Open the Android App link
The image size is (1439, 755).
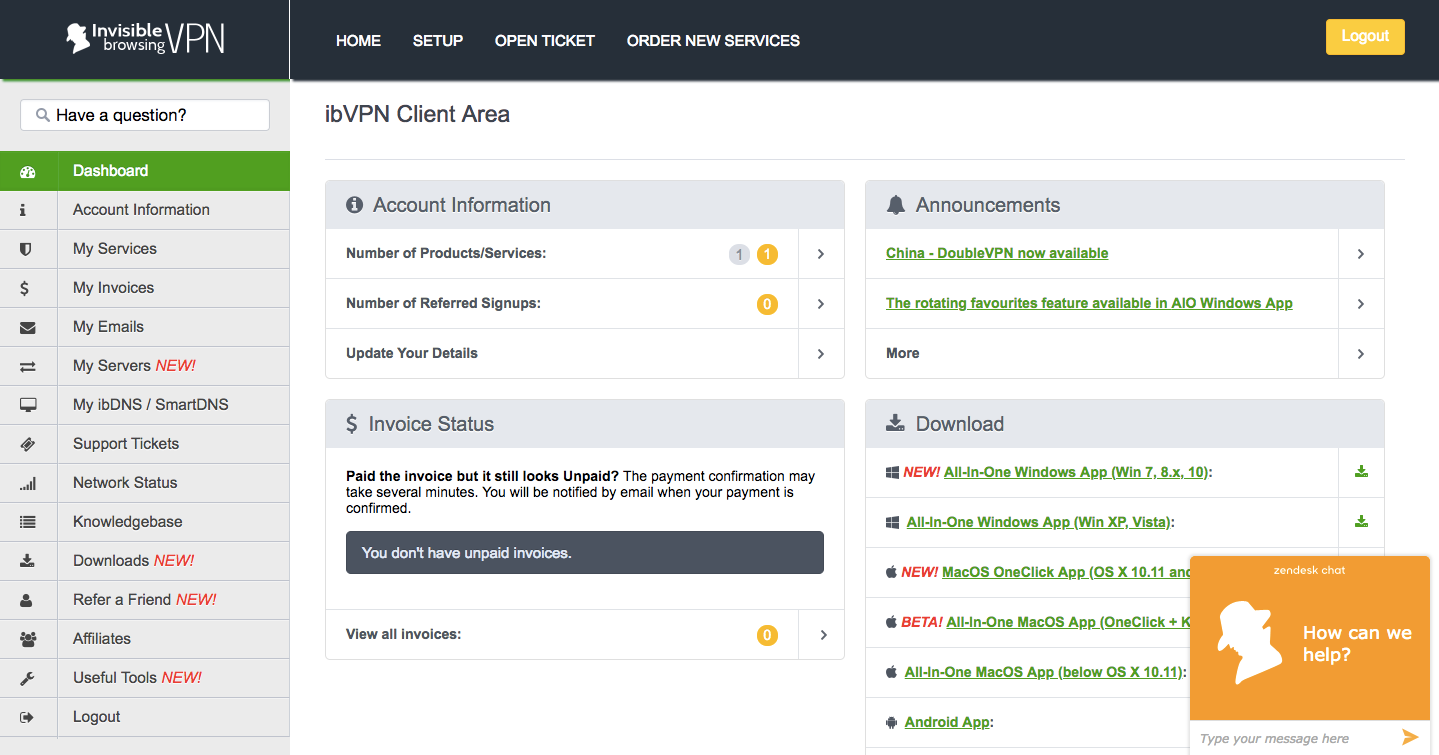click(947, 722)
